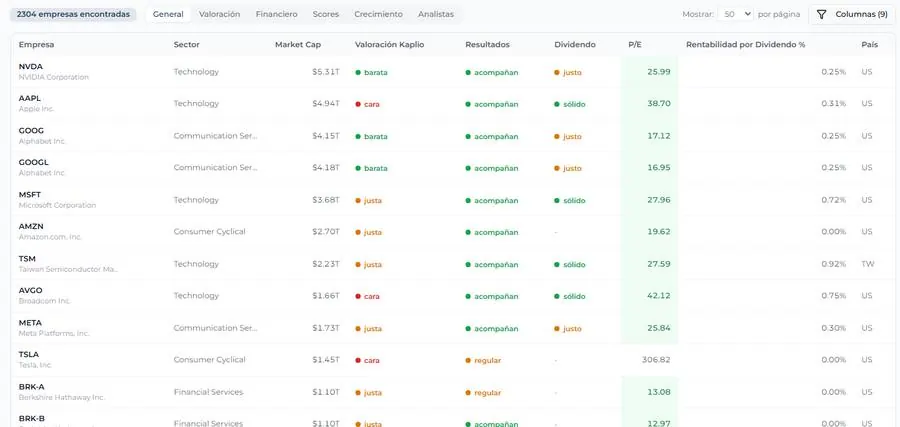Sort by the Sector column header
Viewport: 900px width, 427px height.
[187, 44]
